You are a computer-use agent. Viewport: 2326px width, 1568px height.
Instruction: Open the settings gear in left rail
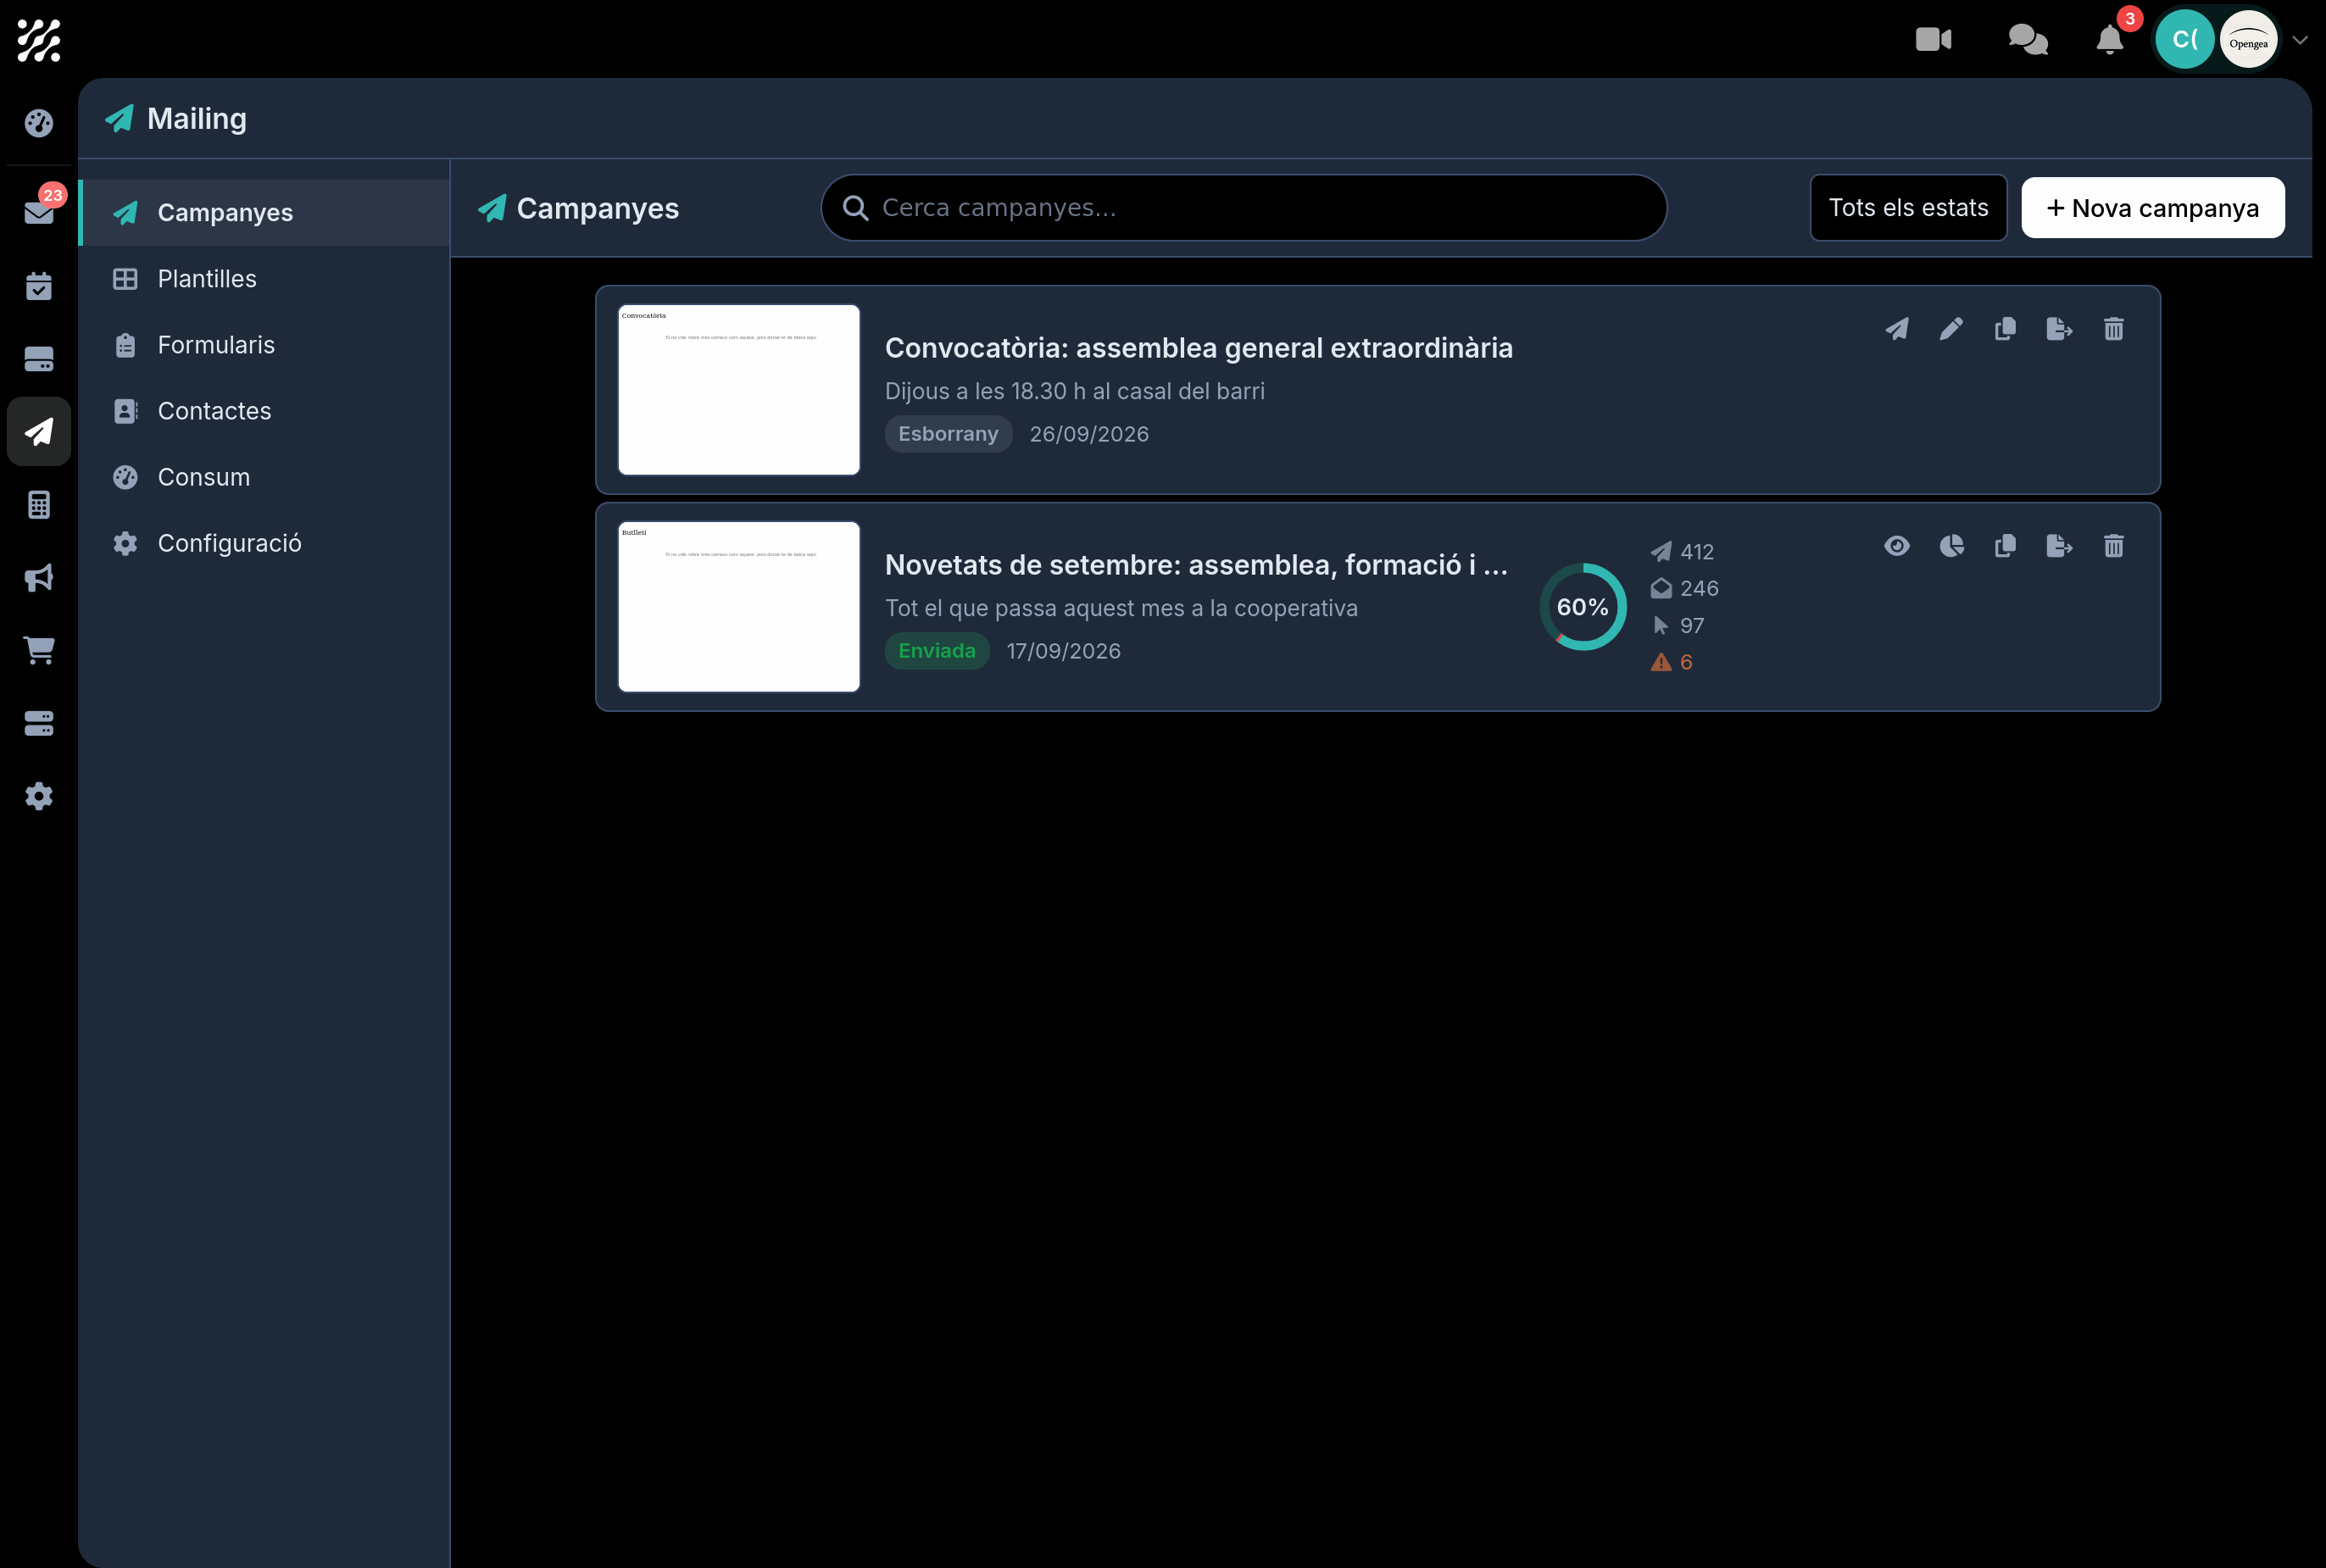tap(38, 796)
